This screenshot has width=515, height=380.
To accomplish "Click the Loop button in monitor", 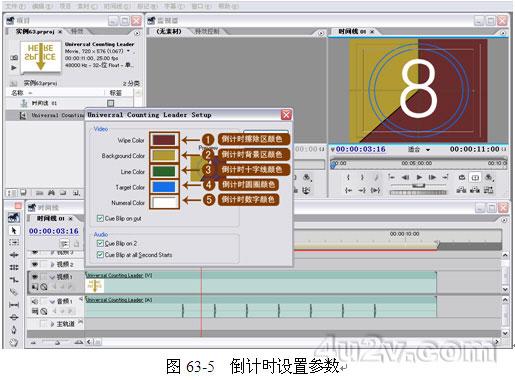I will tap(462, 177).
